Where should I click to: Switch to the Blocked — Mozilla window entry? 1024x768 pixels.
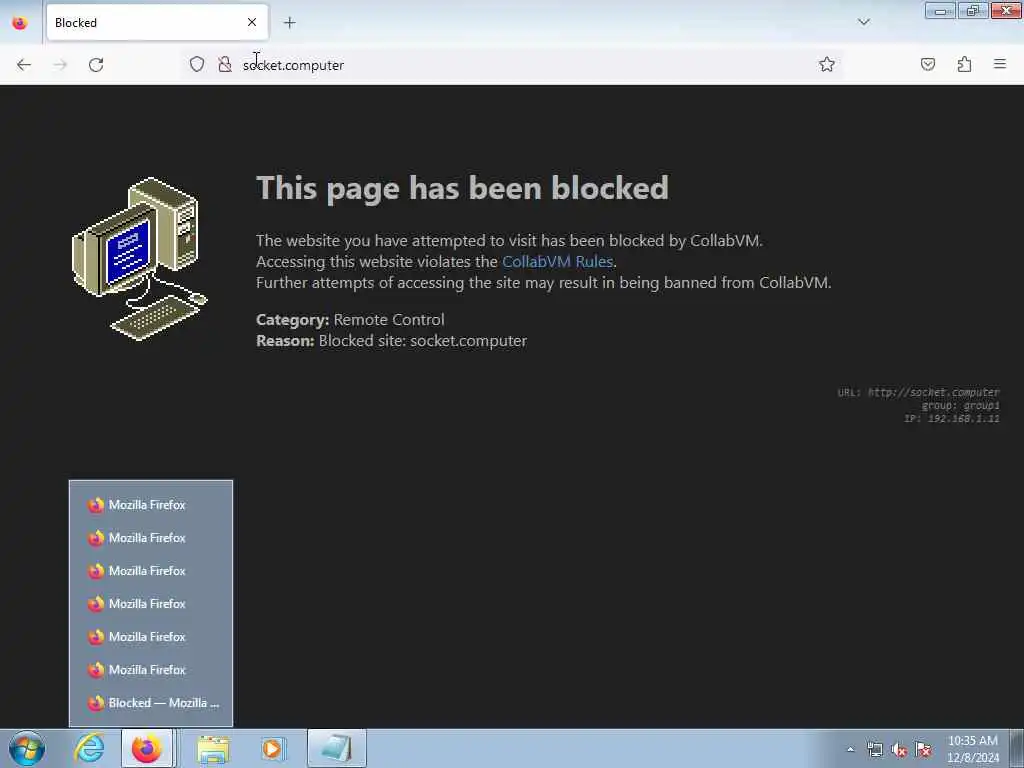pos(151,703)
